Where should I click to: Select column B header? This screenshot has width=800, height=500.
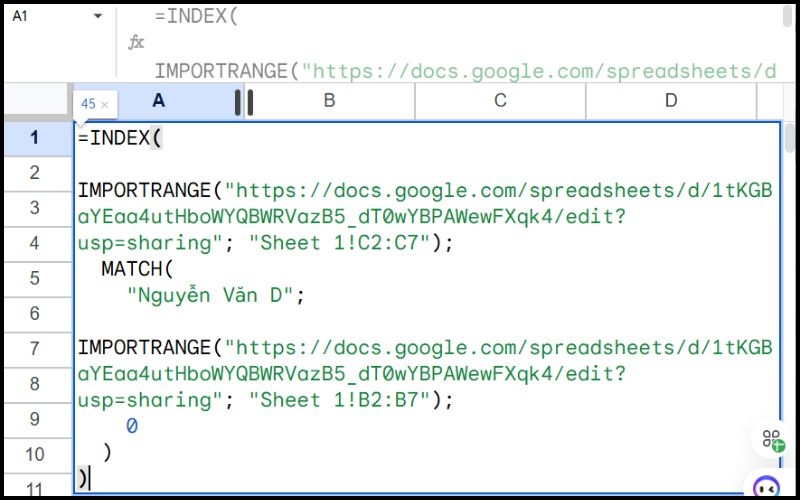pyautogui.click(x=329, y=101)
